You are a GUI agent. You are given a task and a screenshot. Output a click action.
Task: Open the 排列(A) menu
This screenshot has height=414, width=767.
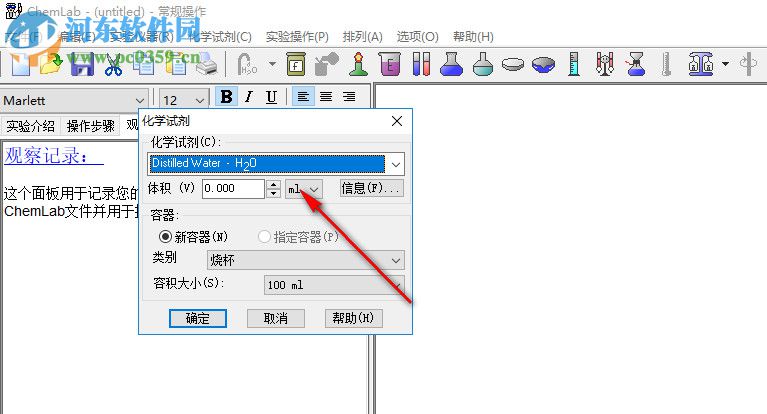362,37
